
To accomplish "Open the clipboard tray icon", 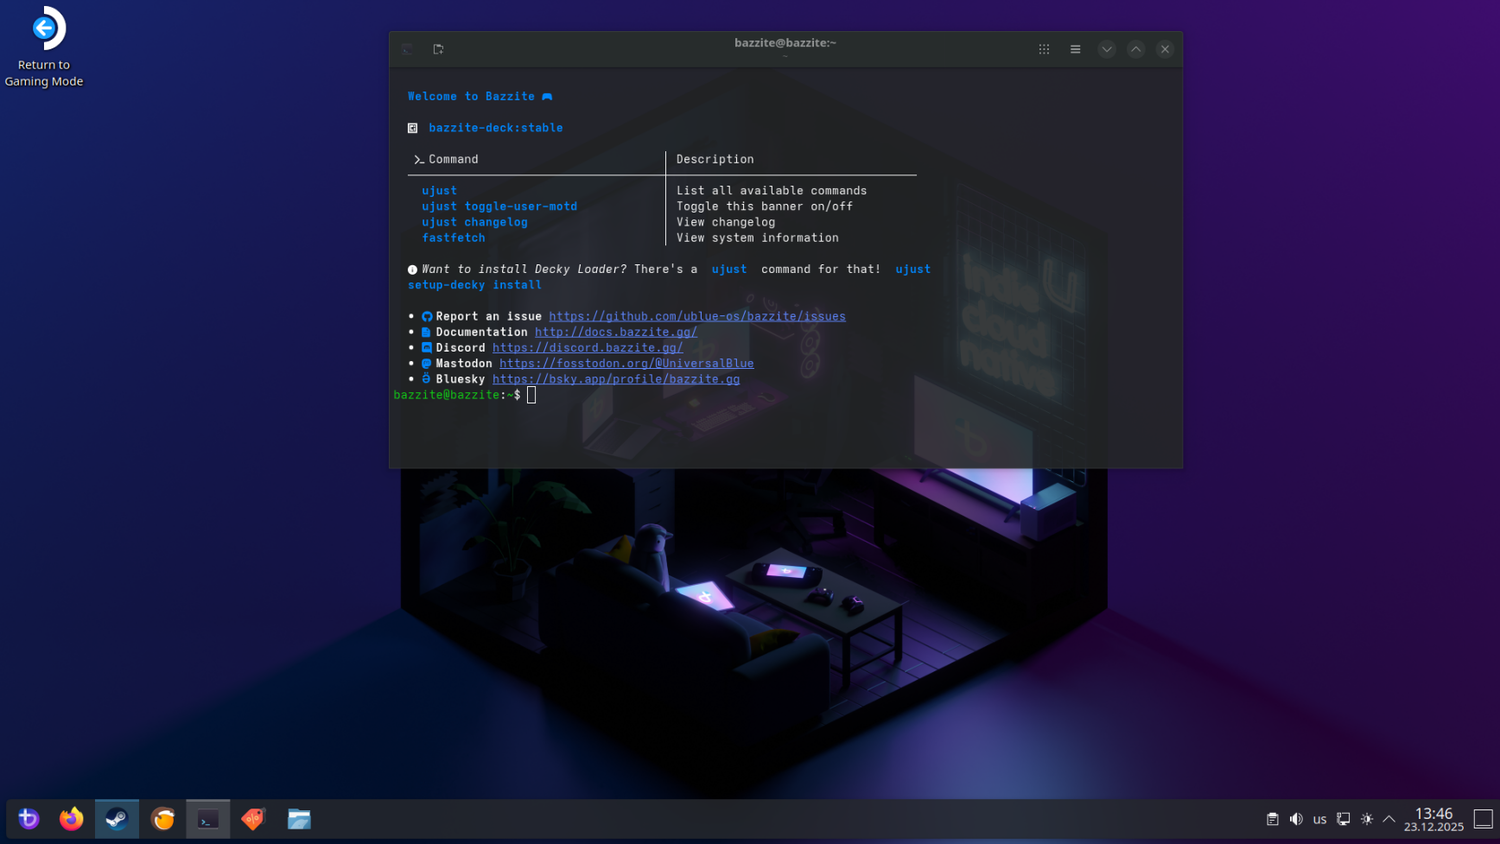I will coord(1272,819).
